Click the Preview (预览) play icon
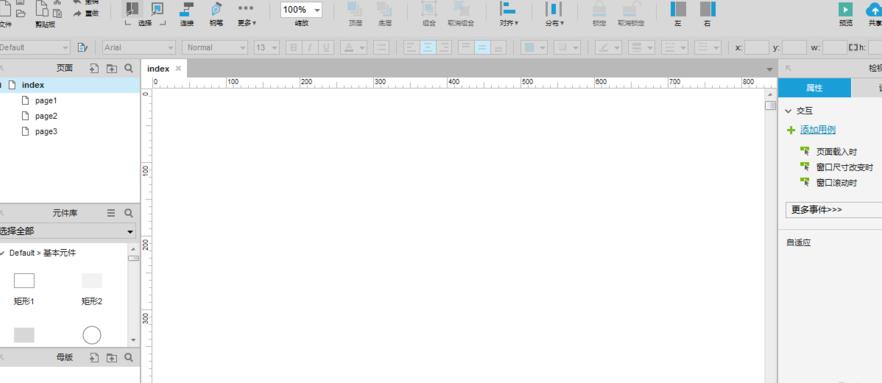 tap(845, 10)
